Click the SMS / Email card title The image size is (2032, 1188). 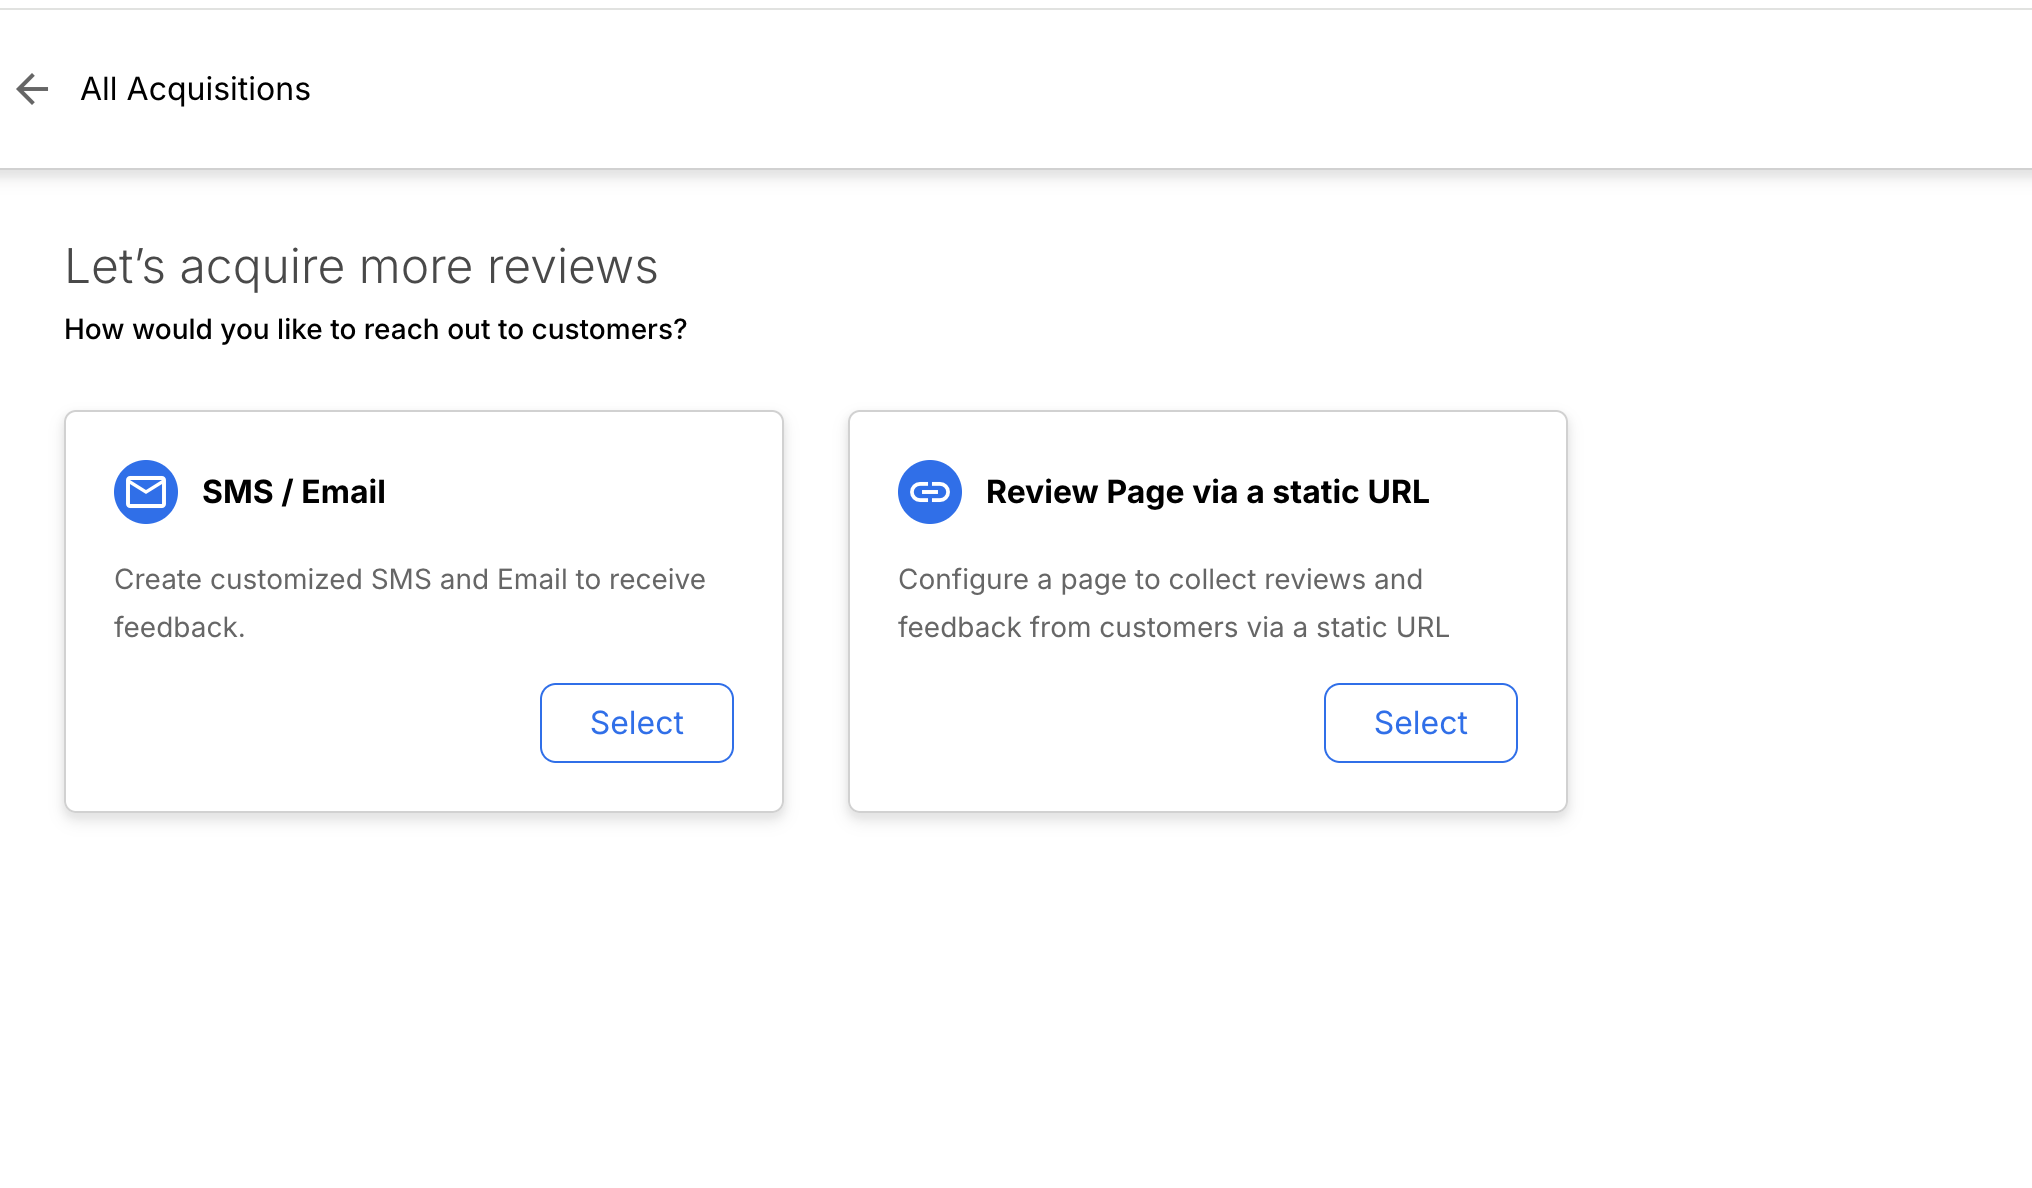293,492
